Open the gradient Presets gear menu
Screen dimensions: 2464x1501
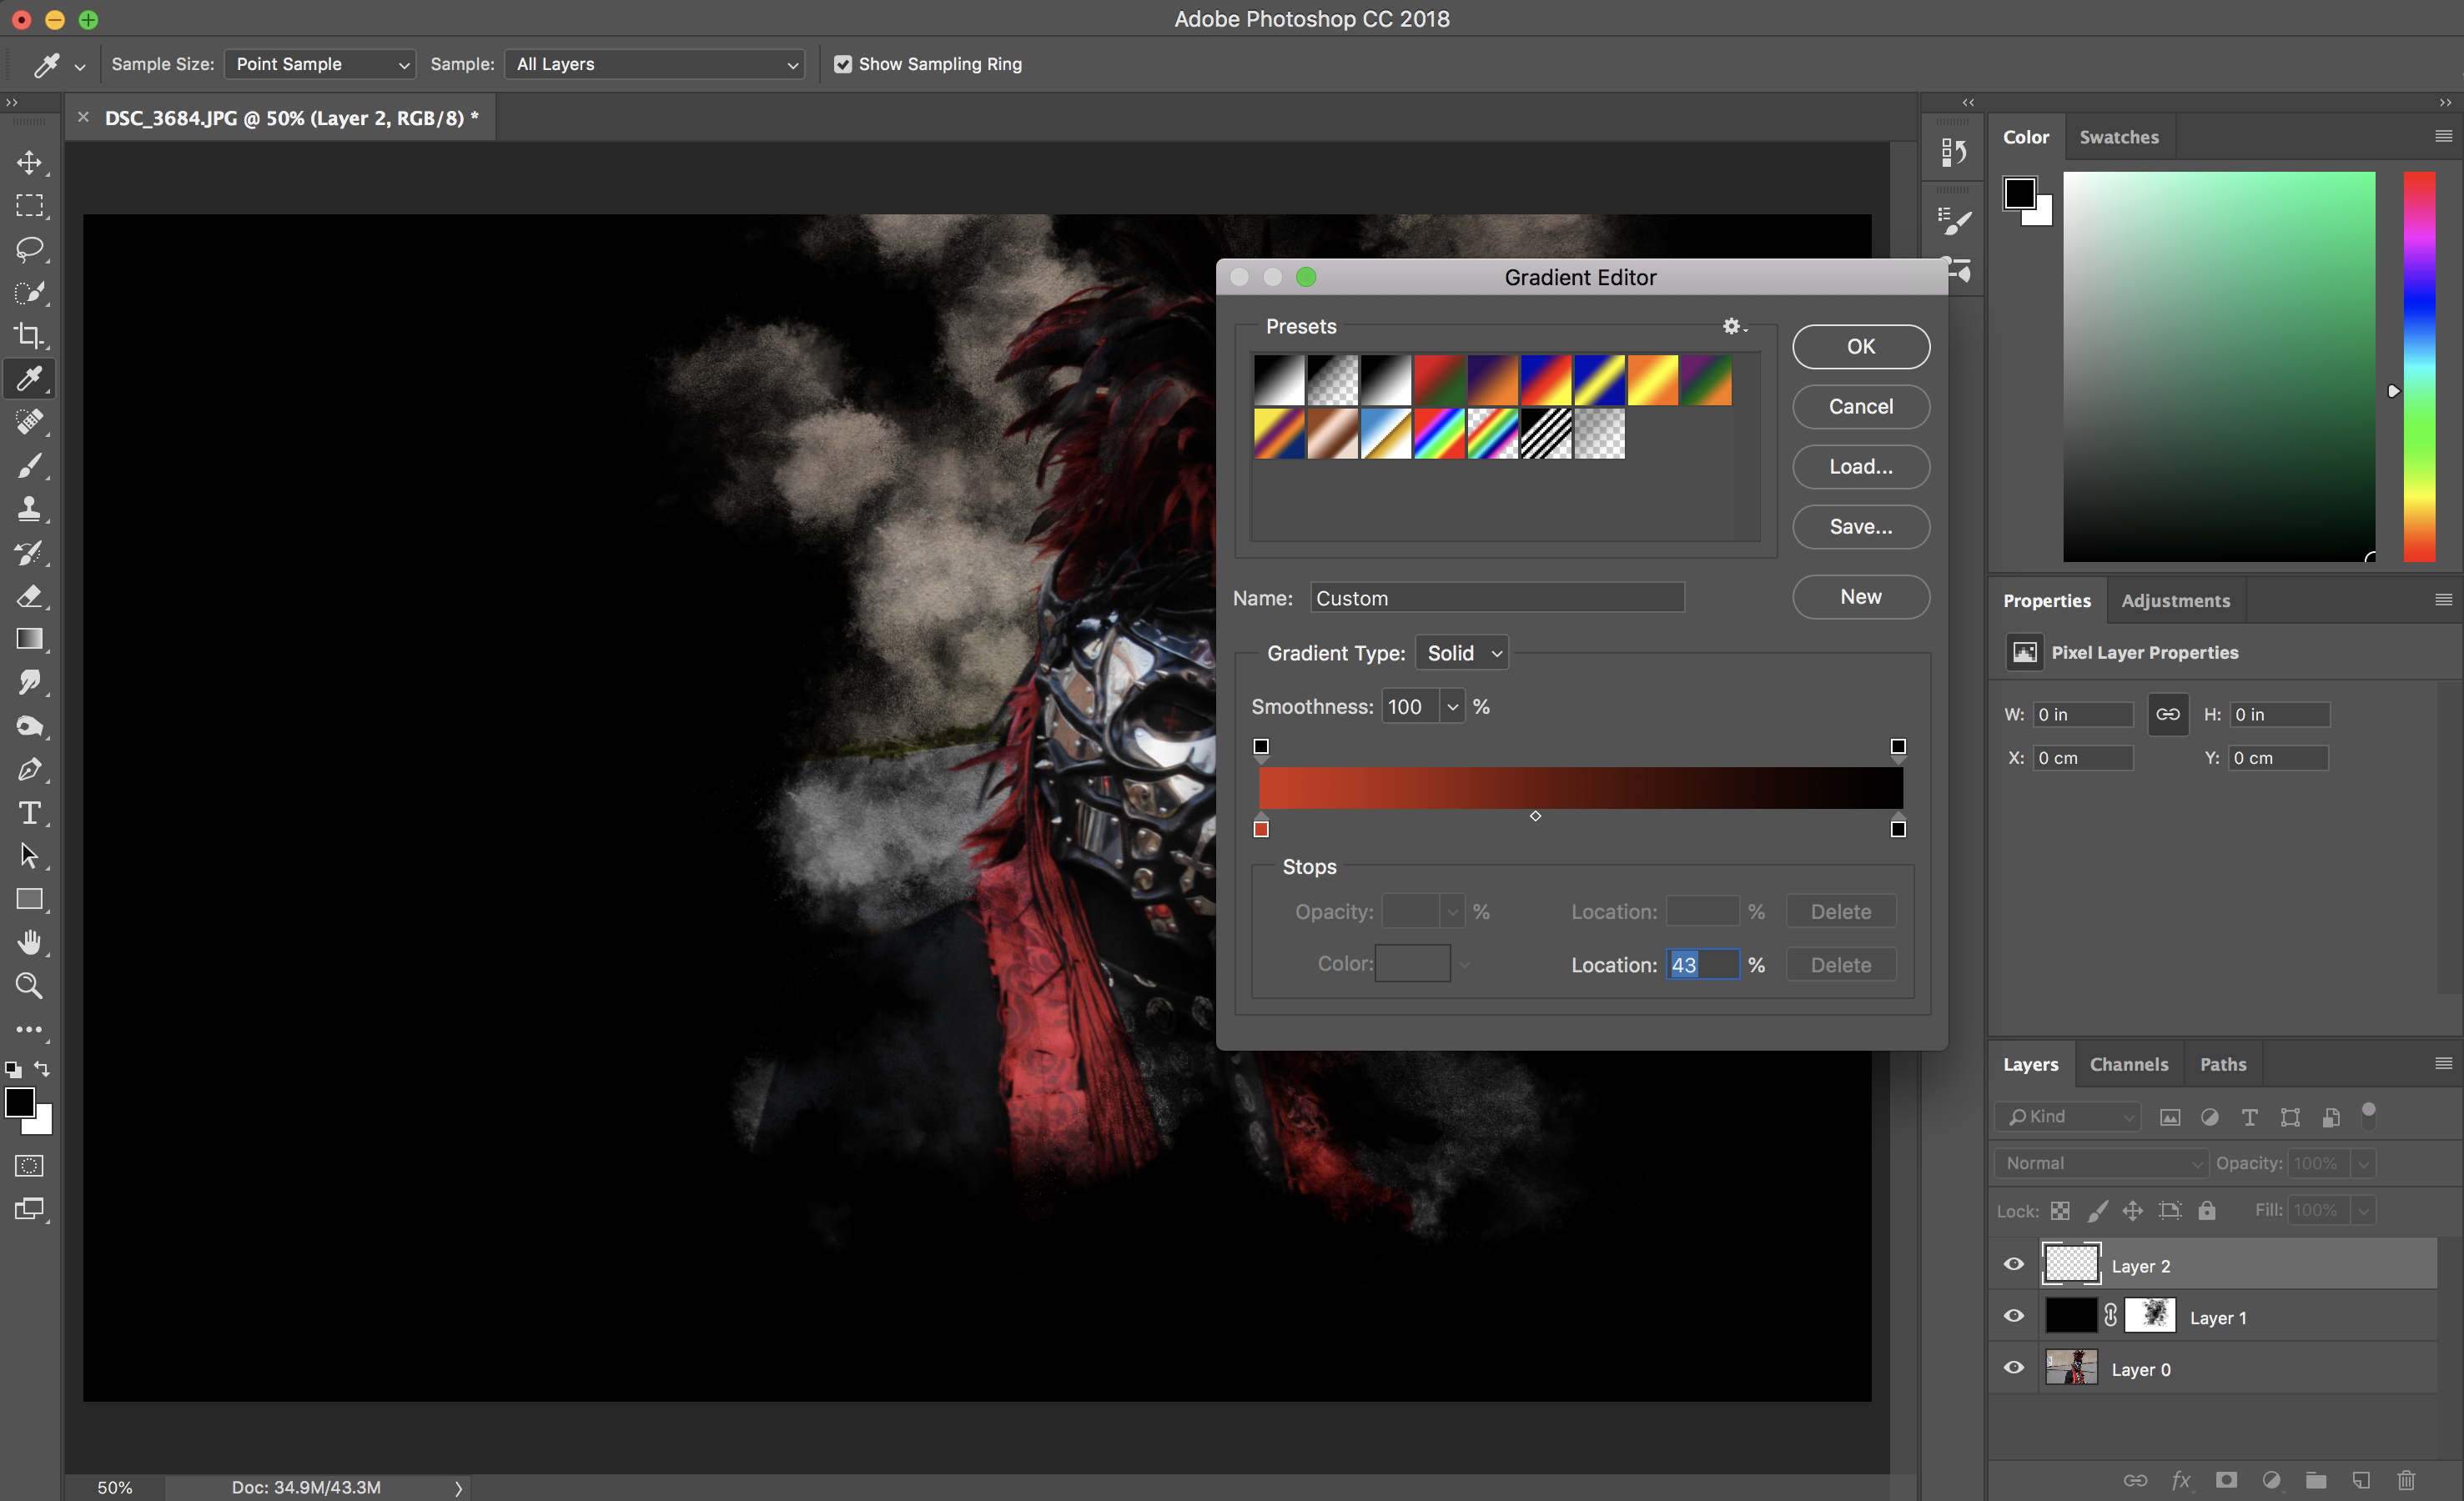pyautogui.click(x=1733, y=326)
